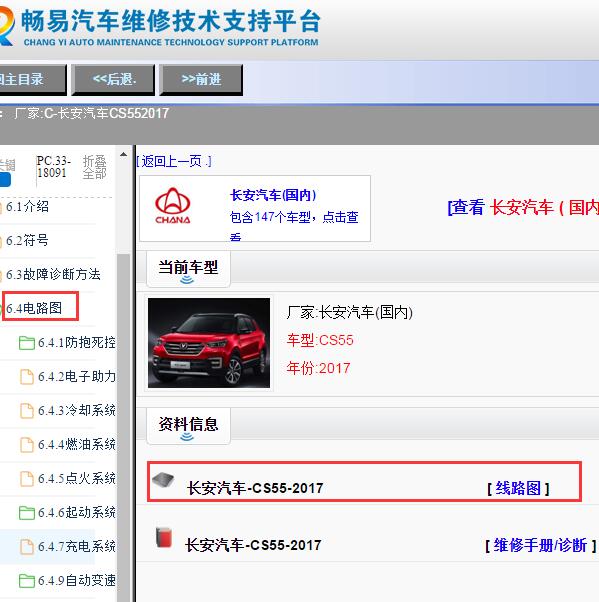The image size is (599, 602).
Task: Click green folder icon of 6.4.9
Action: [26, 581]
